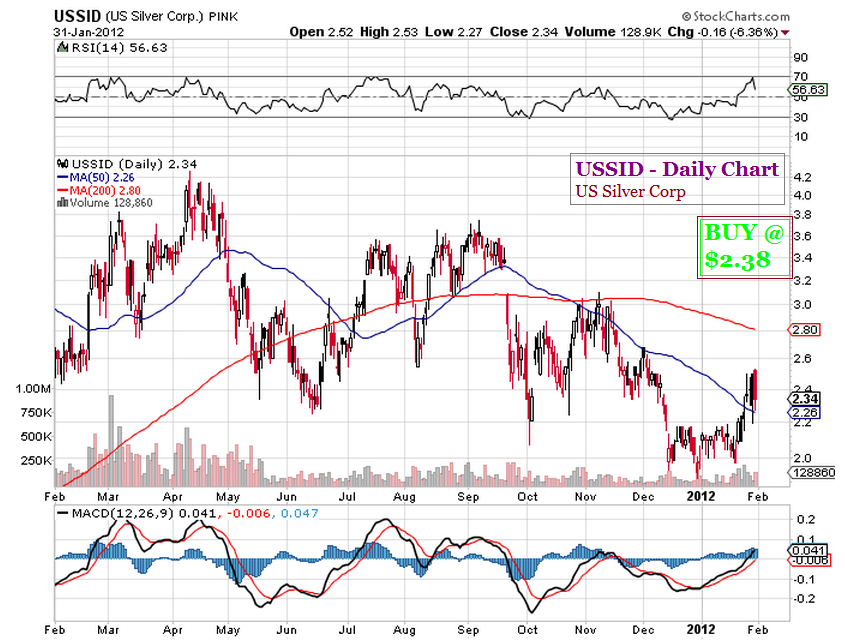Click the 3.0 price axis label

(802, 305)
